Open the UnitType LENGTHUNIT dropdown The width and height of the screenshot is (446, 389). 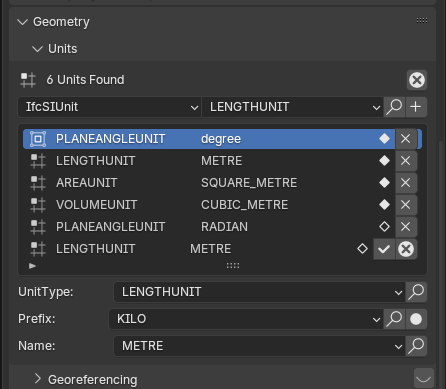point(259,292)
